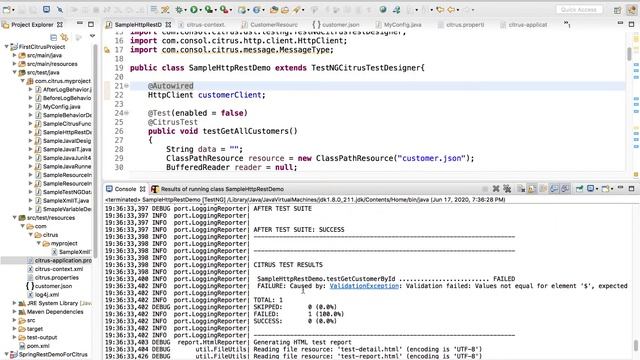The height and width of the screenshot is (360, 640).
Task: Click the New file wizard icon
Action: coord(7,9)
